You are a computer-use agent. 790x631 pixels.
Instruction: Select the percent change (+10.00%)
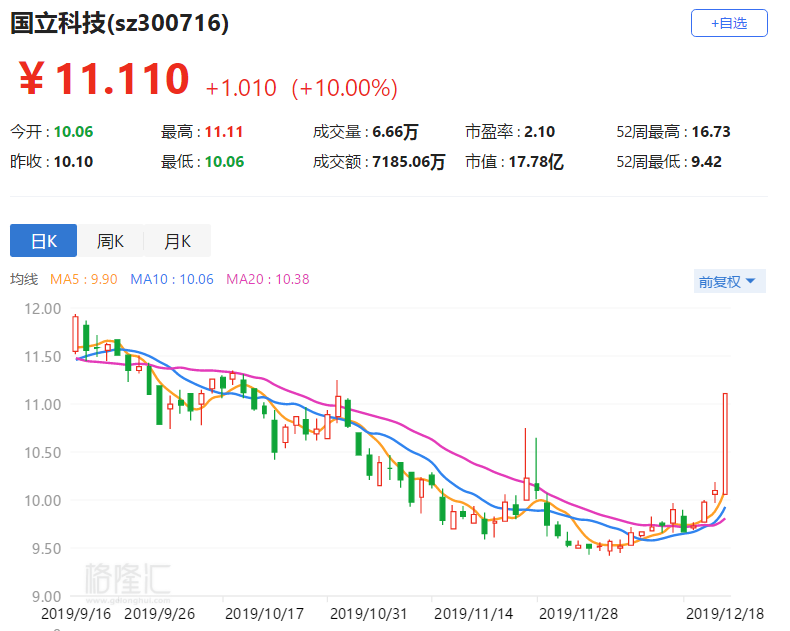(x=345, y=88)
